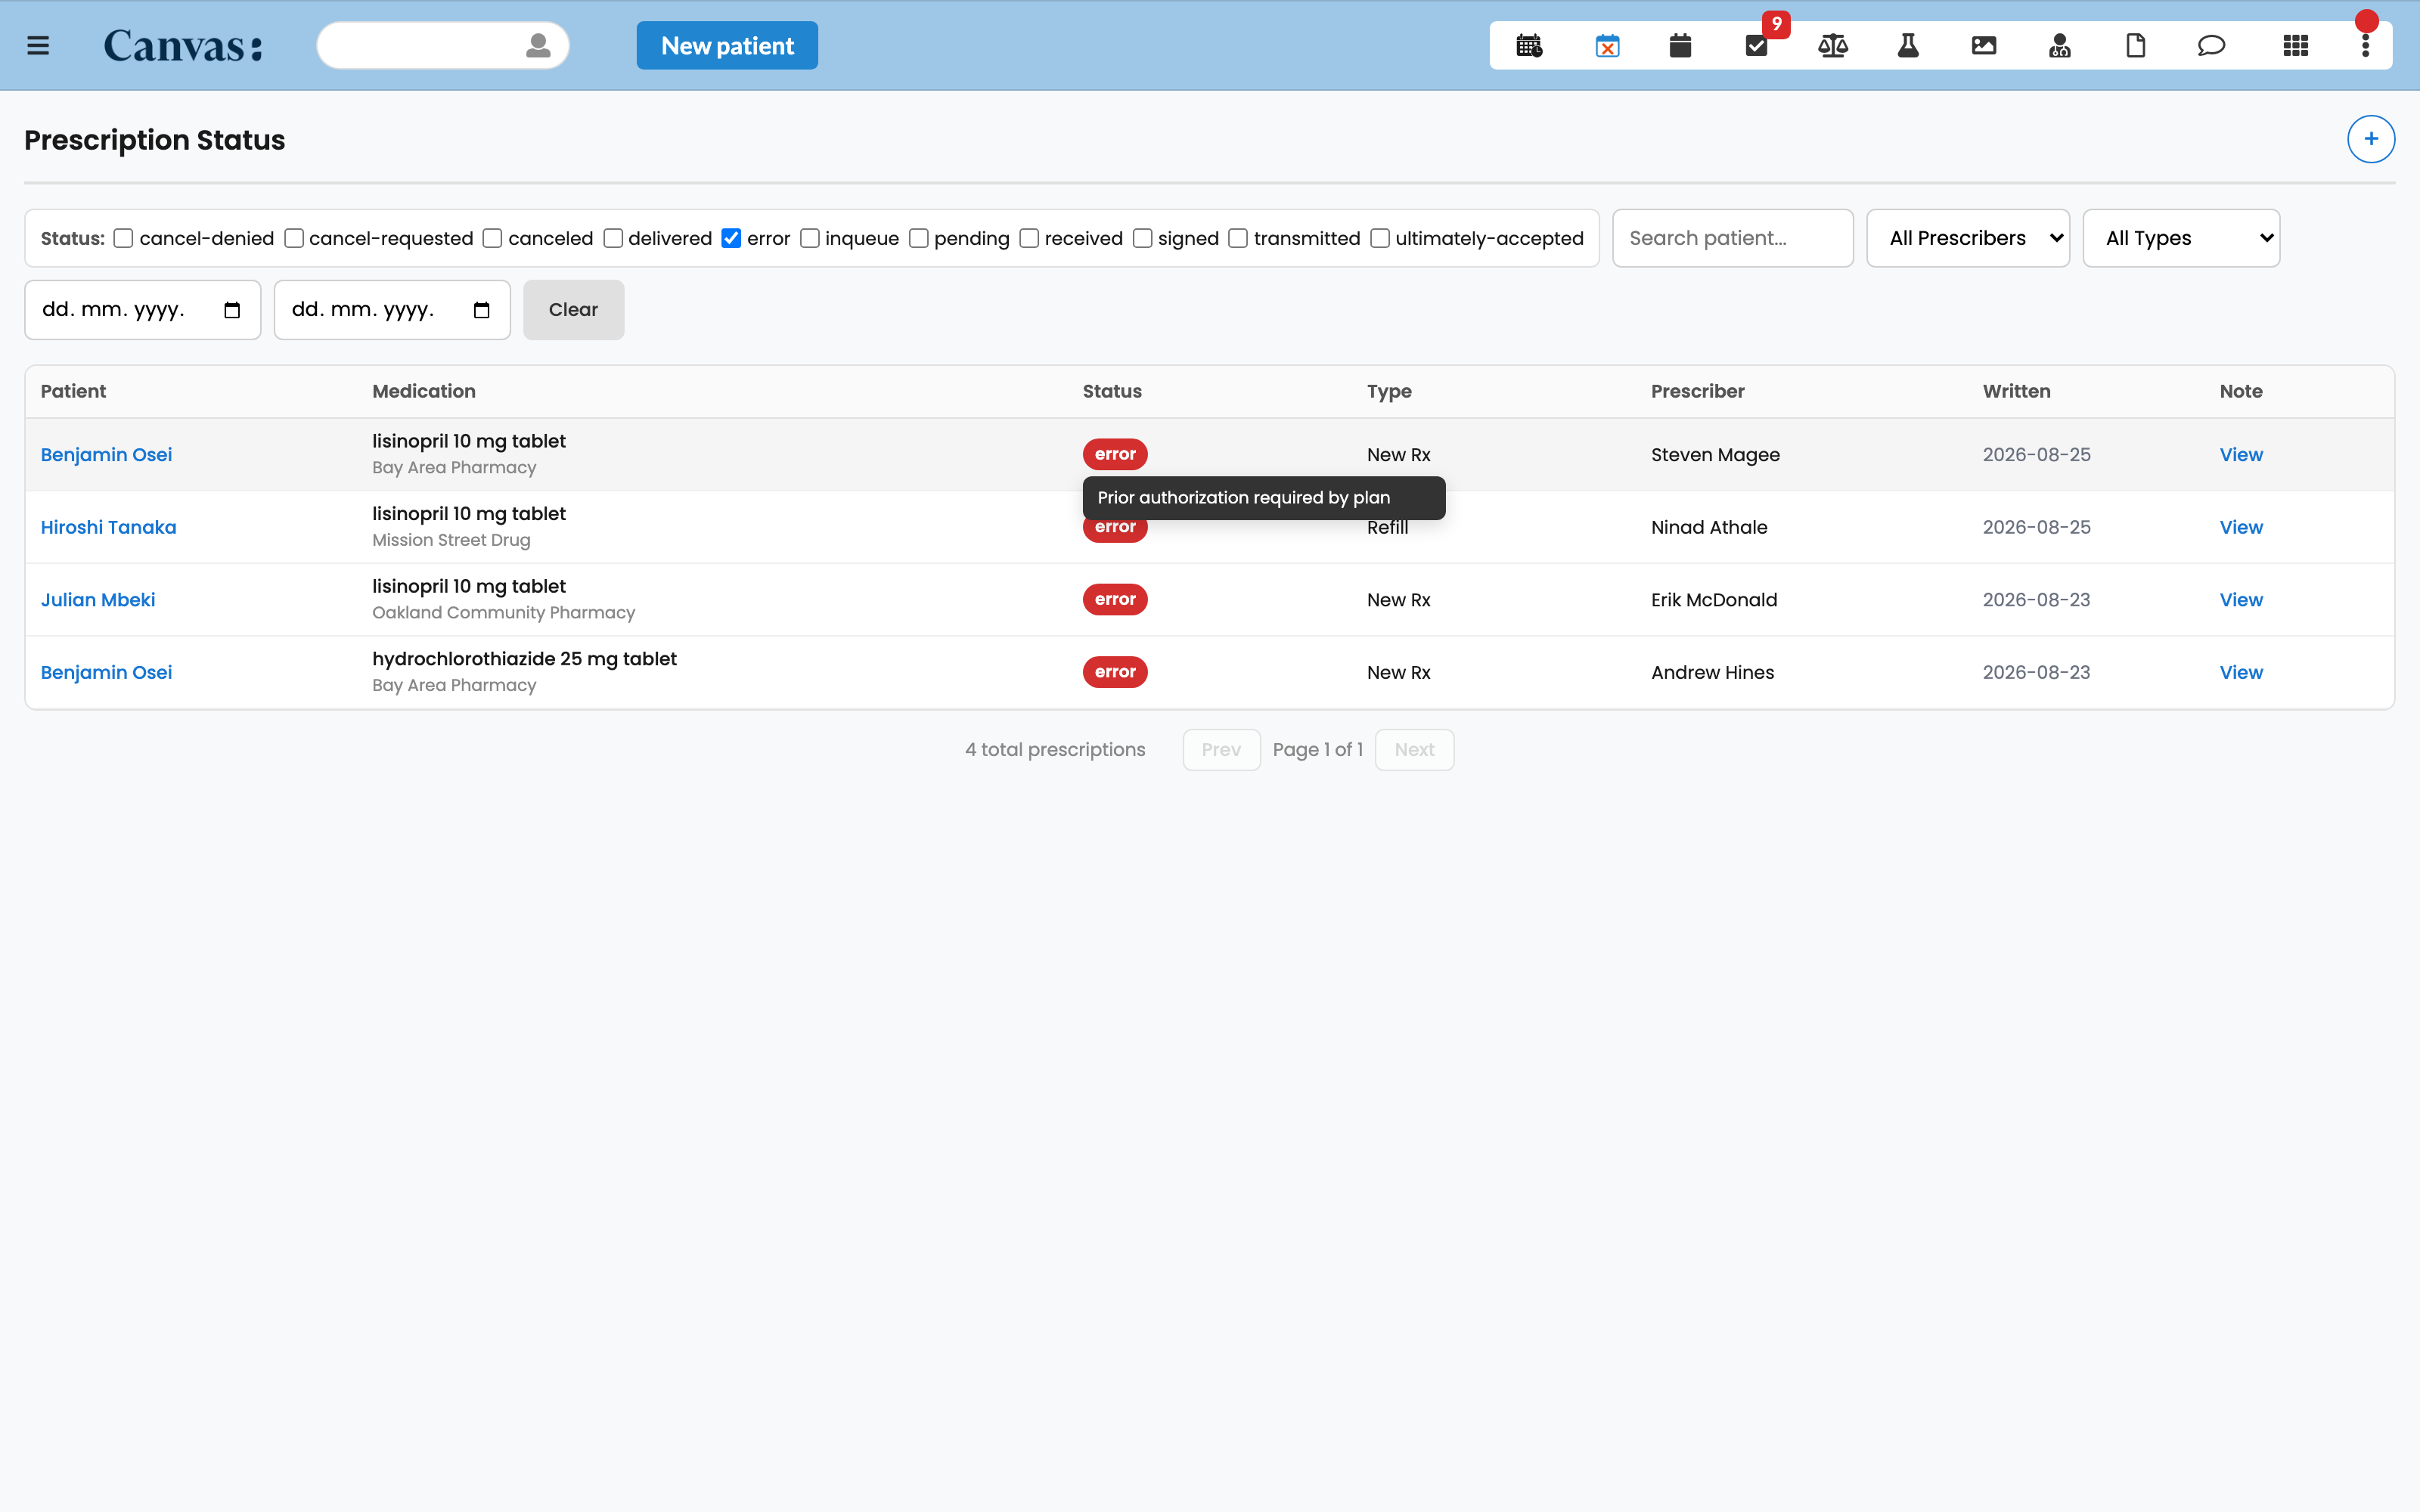Check the cancel-requested status filter
The image size is (2420, 1512).
[294, 238]
